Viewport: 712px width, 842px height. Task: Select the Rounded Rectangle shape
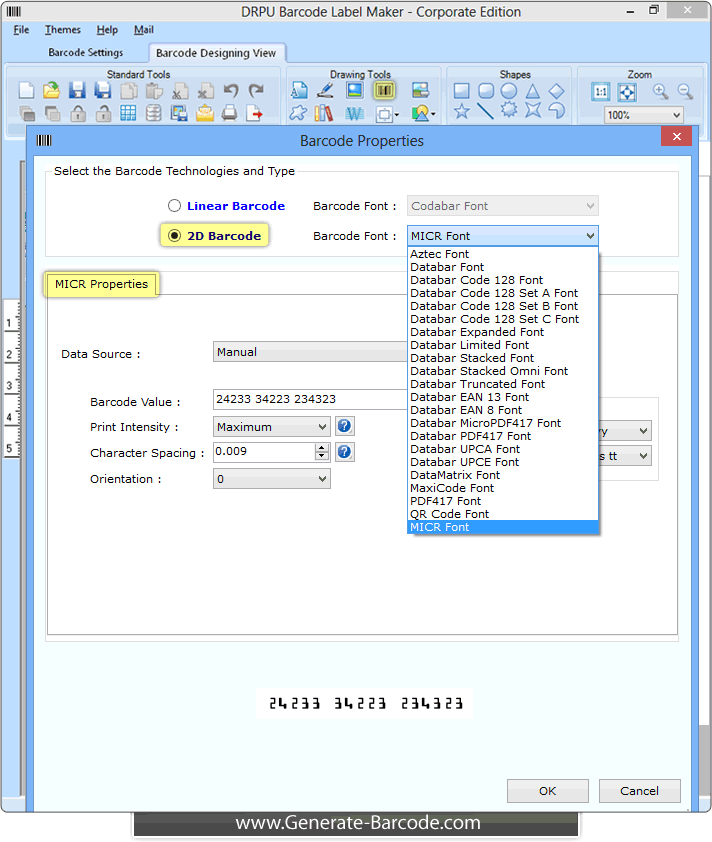[486, 91]
